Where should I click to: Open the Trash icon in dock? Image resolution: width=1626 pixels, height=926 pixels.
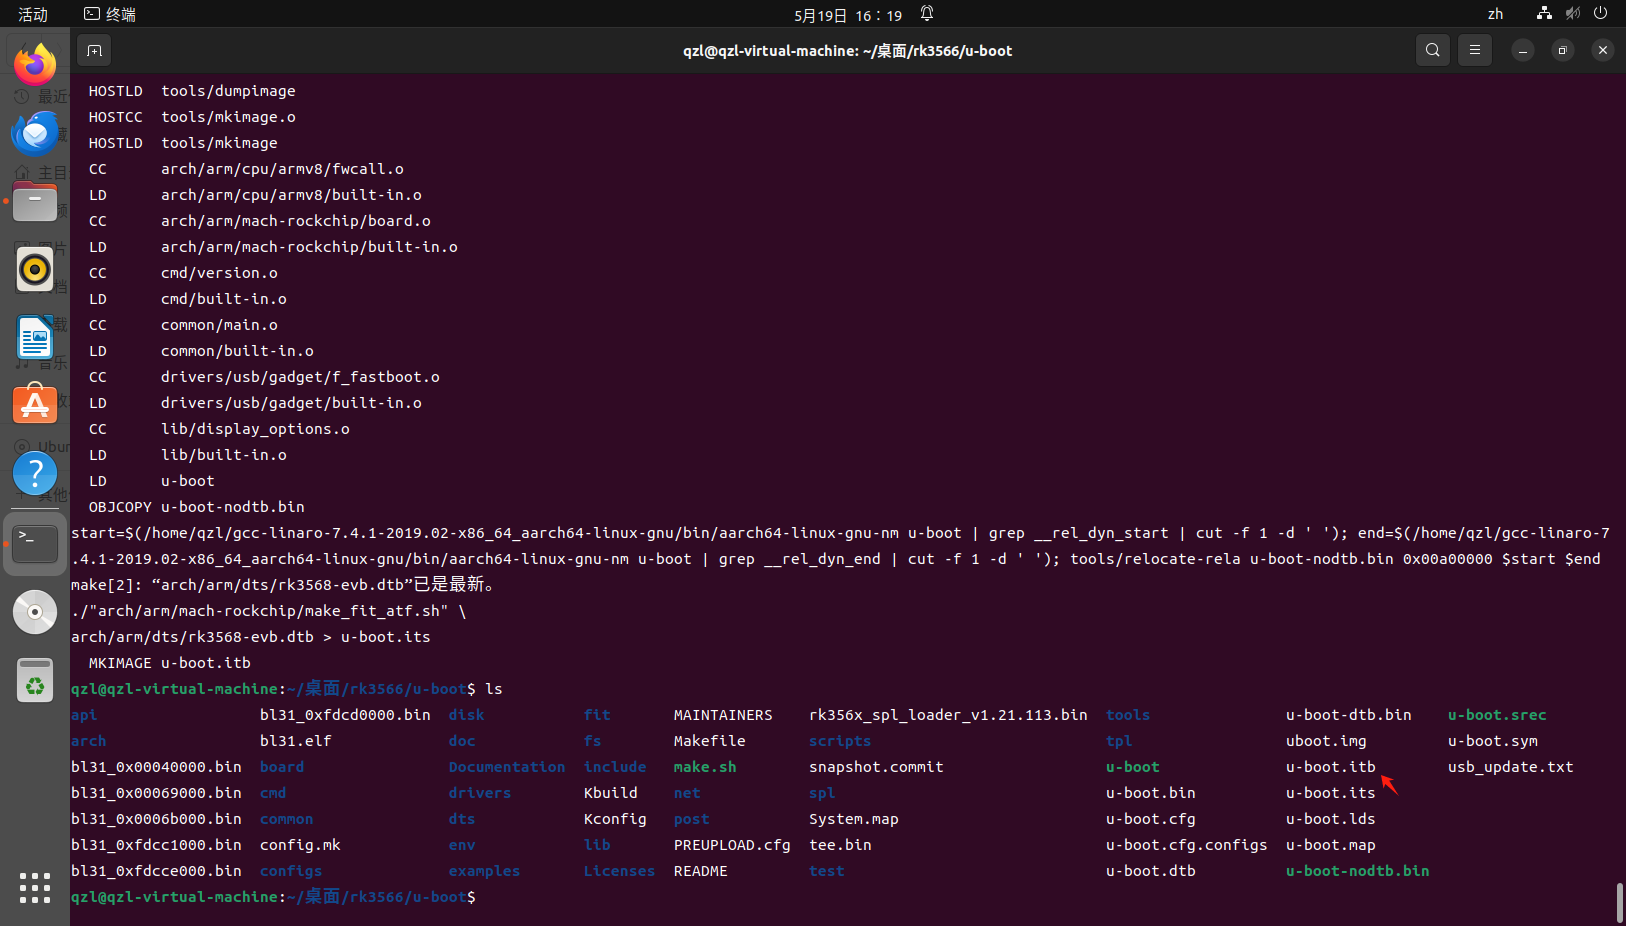[x=35, y=680]
